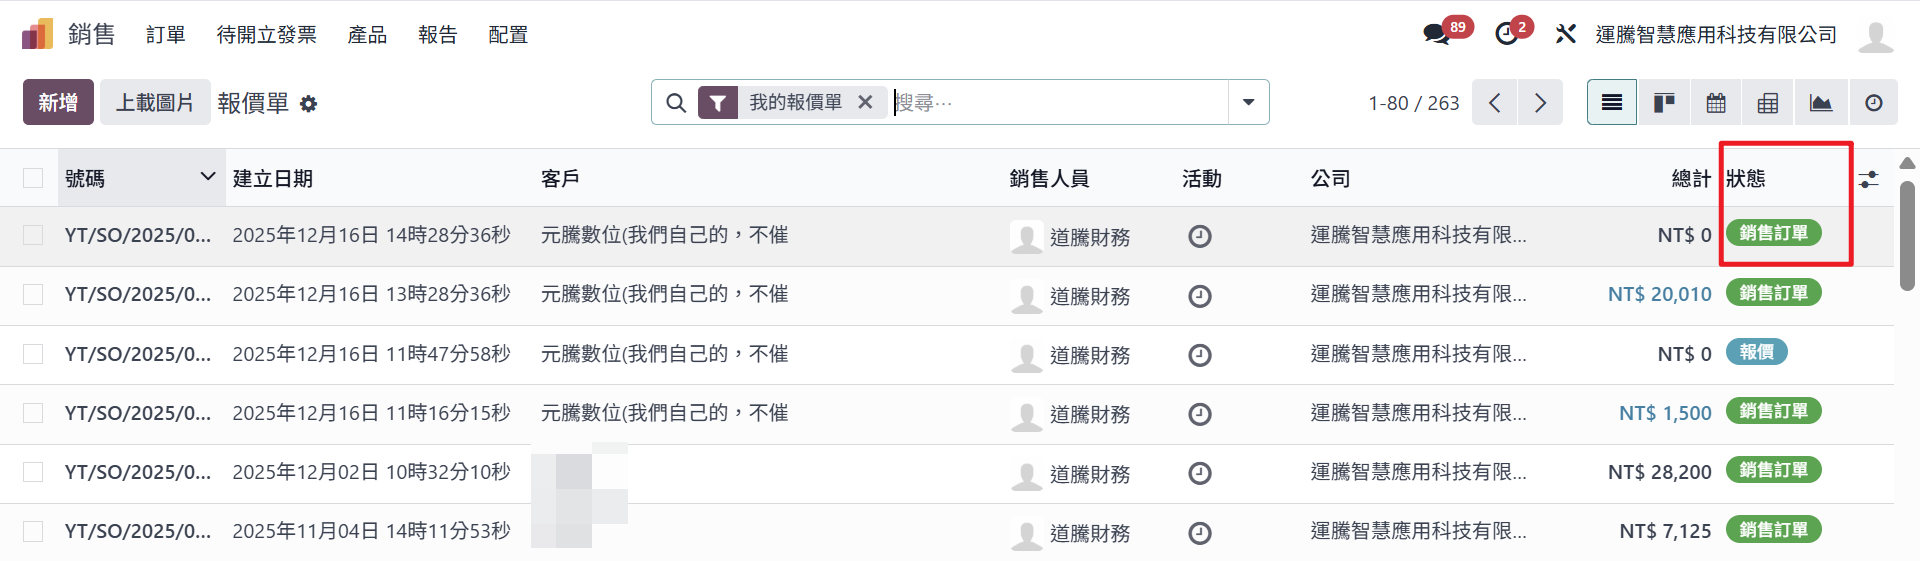Click the debug tools wrench icon

(x=1566, y=34)
